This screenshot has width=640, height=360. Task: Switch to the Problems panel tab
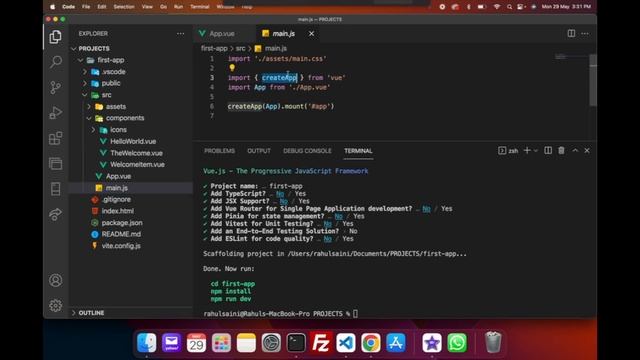point(220,151)
